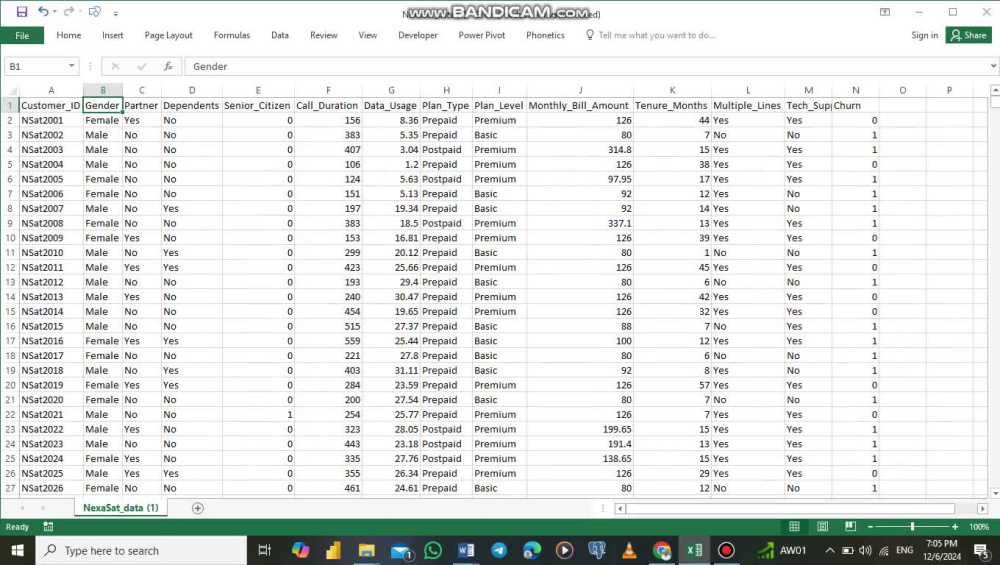Open File Explorer from taskbar
This screenshot has height=565, width=1000.
point(366,550)
